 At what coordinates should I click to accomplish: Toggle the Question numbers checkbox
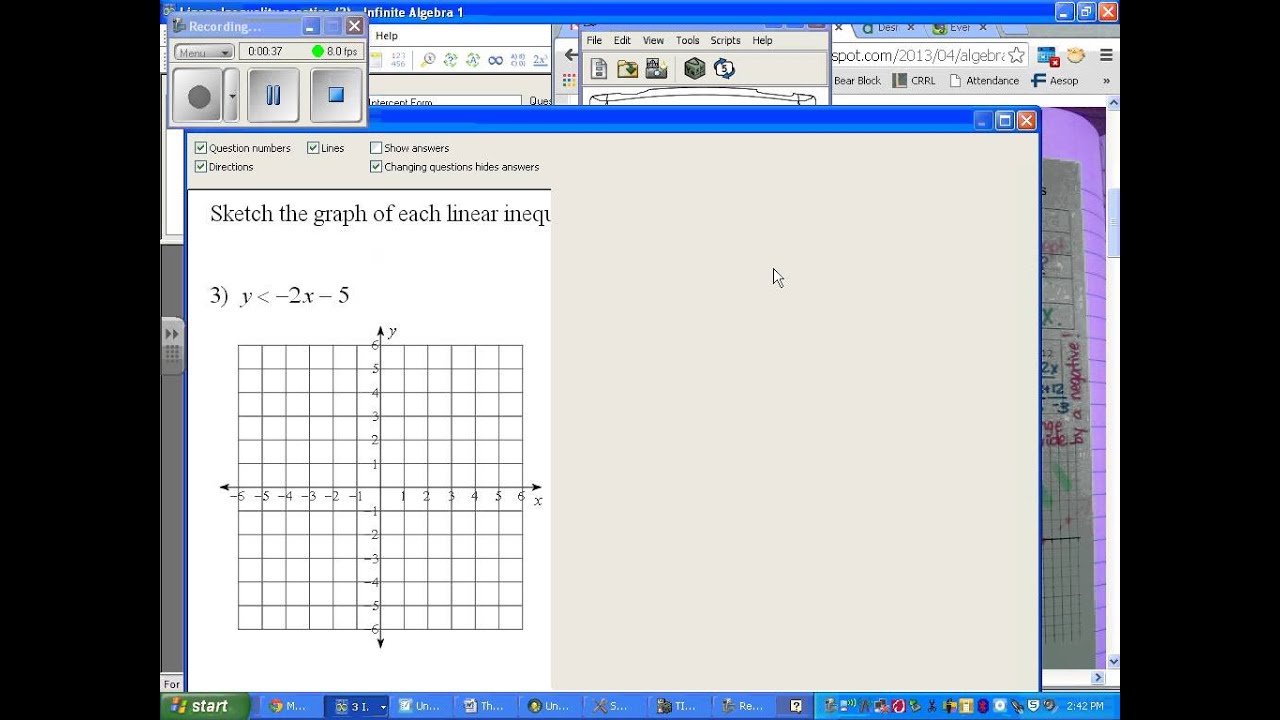(x=200, y=148)
